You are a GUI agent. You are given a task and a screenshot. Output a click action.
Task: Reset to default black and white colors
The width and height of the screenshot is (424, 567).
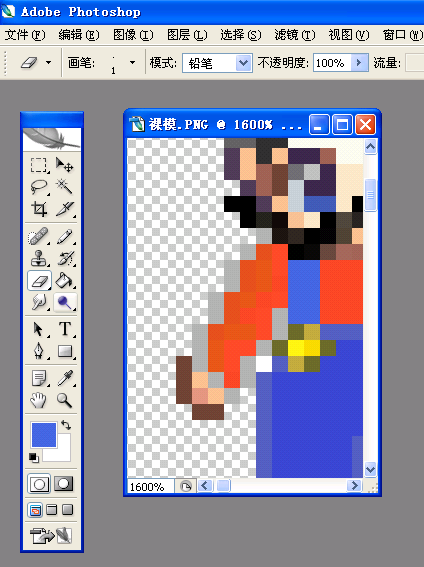pyautogui.click(x=34, y=458)
